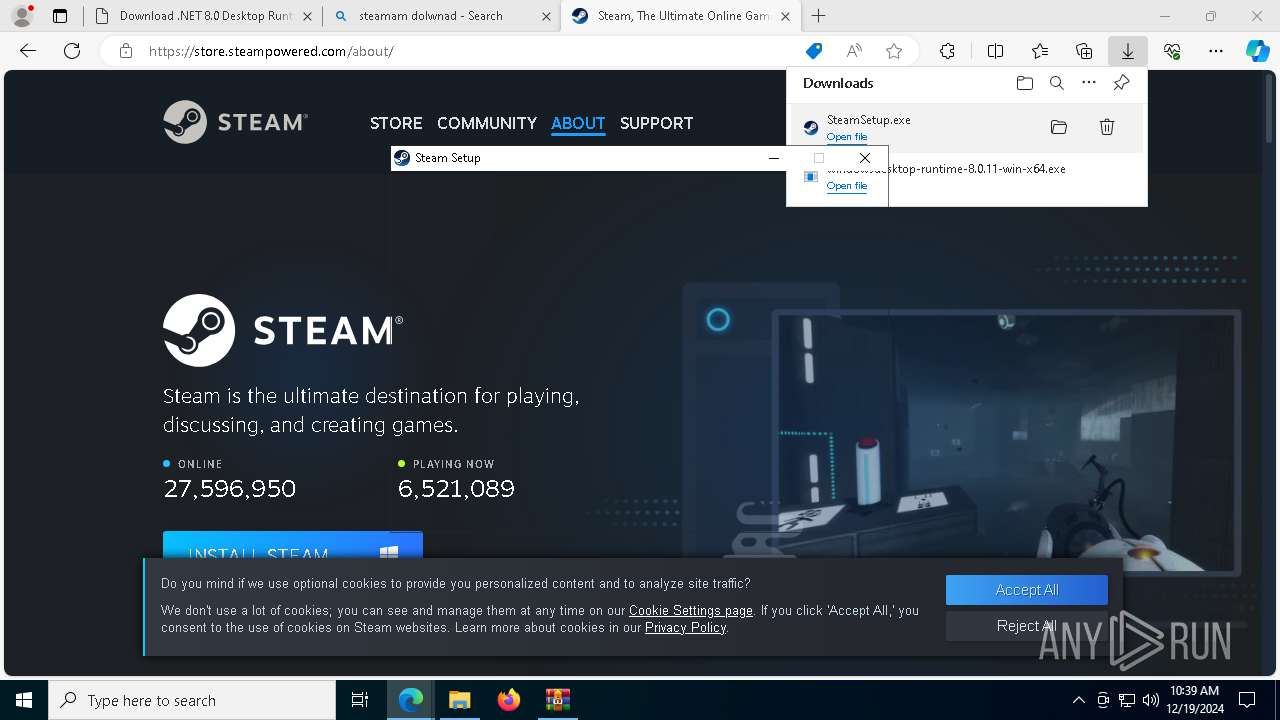Open Microsoft Edge from the taskbar
The width and height of the screenshot is (1280, 720).
click(x=411, y=700)
